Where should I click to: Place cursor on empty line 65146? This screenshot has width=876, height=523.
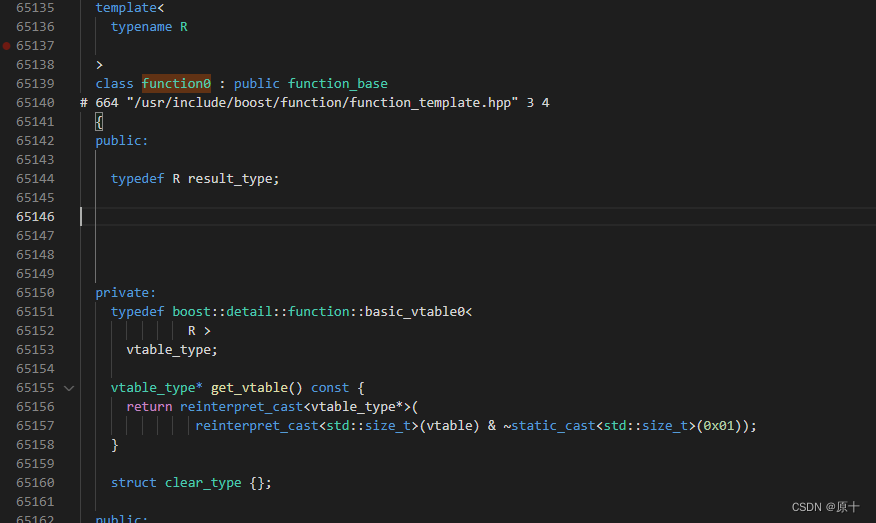[478, 217]
